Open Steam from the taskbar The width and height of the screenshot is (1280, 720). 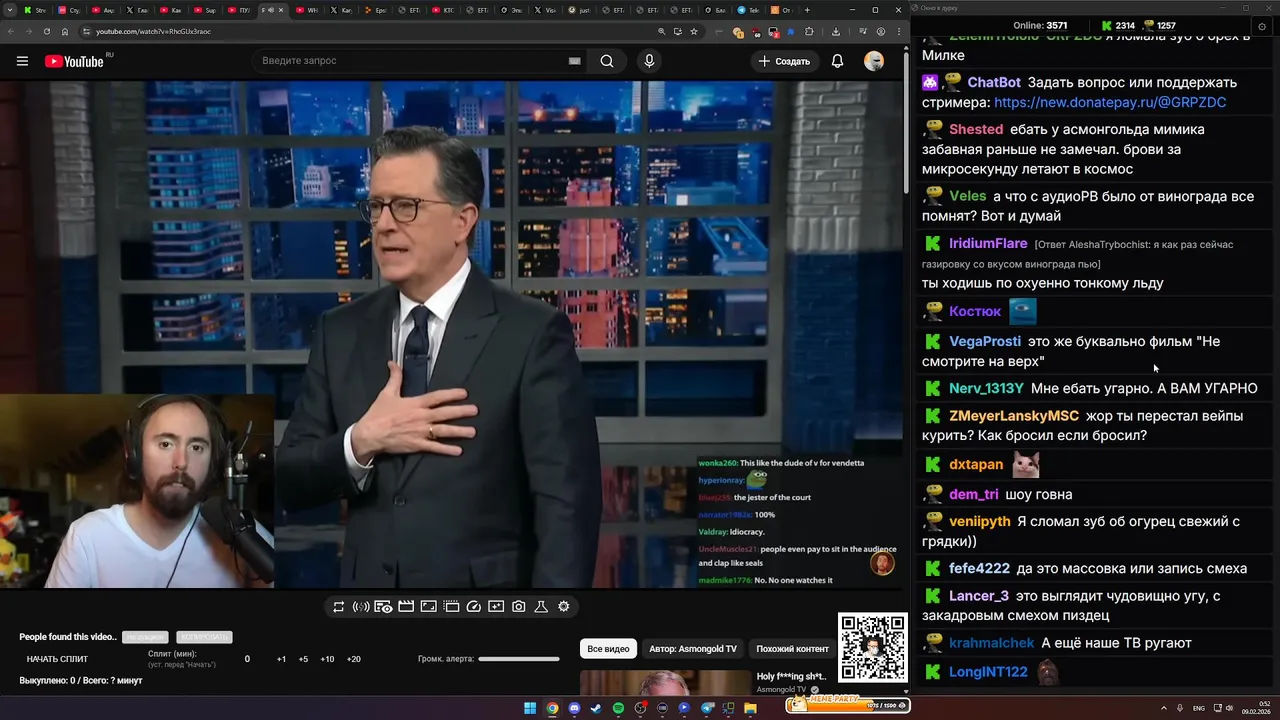click(596, 708)
